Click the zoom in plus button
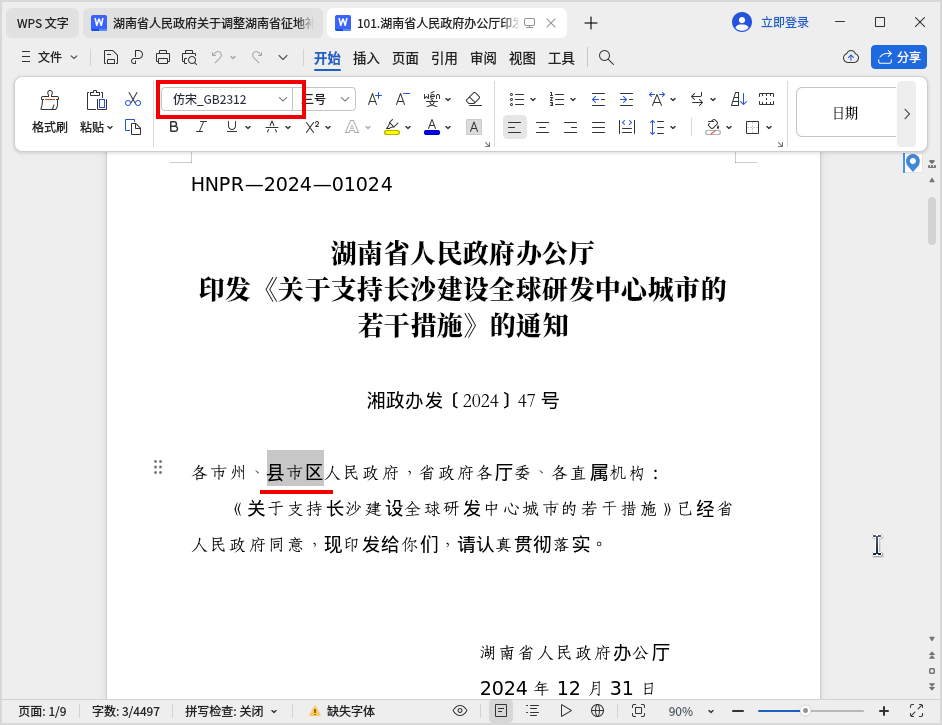Image resolution: width=942 pixels, height=725 pixels. coord(883,711)
